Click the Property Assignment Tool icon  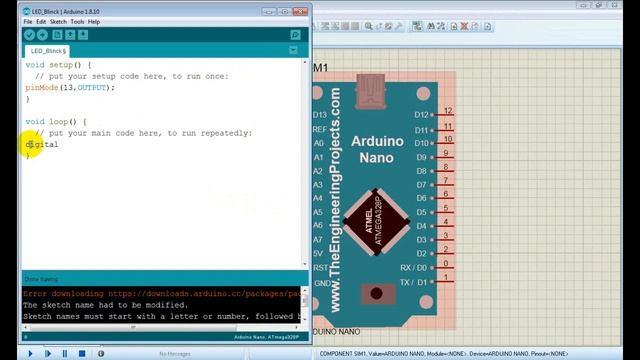click(441, 27)
